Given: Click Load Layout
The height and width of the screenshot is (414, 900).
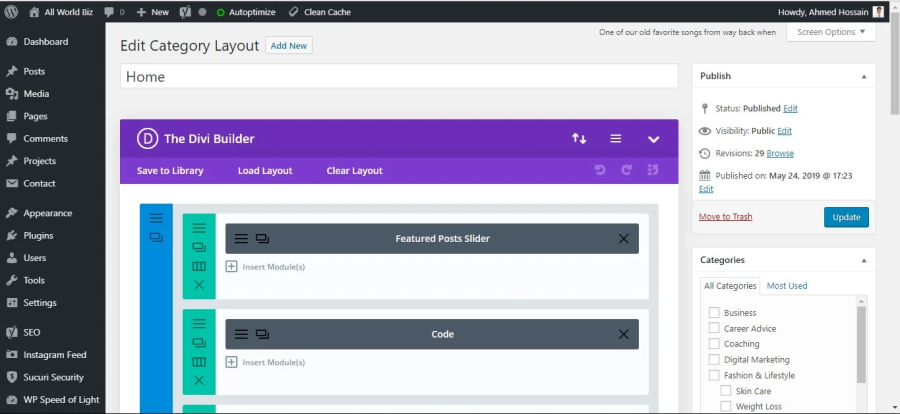Looking at the screenshot, I should point(265,171).
